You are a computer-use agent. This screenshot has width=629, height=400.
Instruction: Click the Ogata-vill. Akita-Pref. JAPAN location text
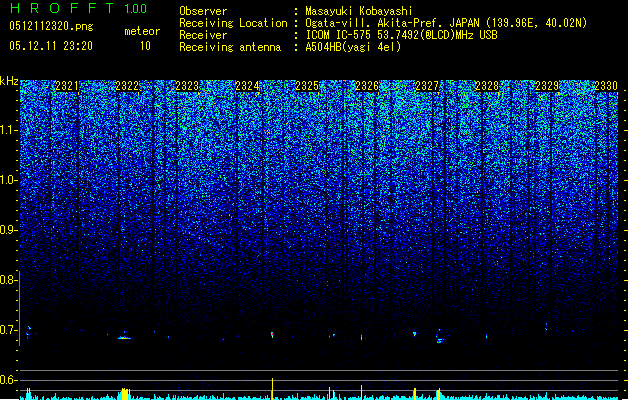point(446,23)
